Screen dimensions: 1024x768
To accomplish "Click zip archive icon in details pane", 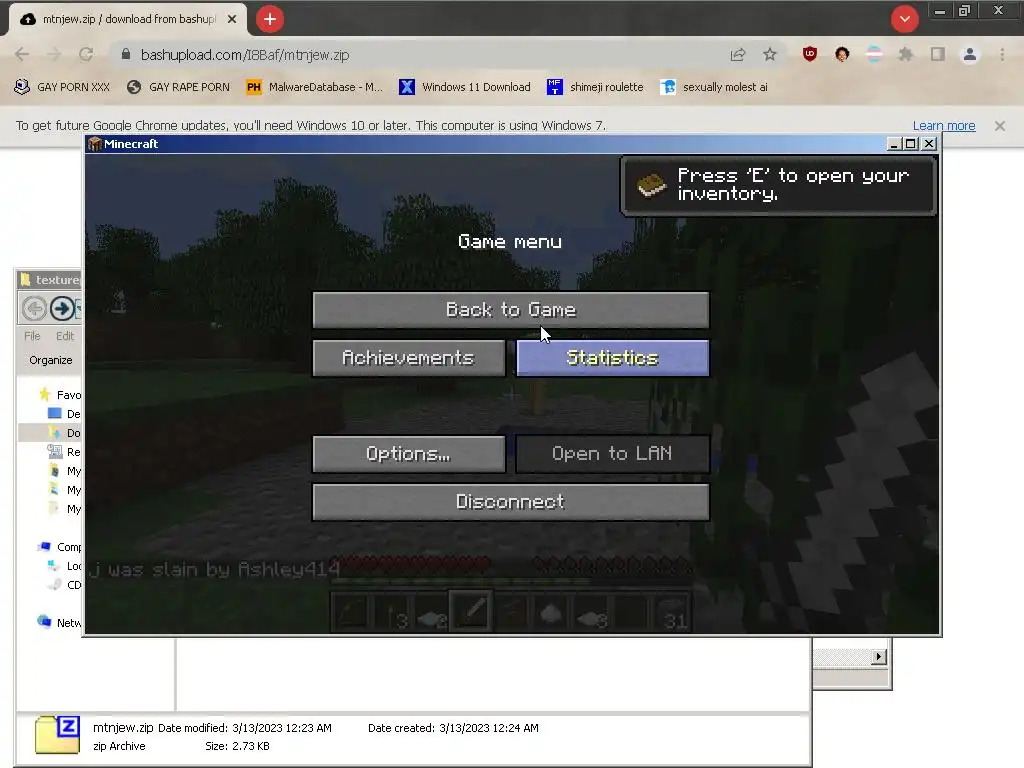I will tap(57, 735).
